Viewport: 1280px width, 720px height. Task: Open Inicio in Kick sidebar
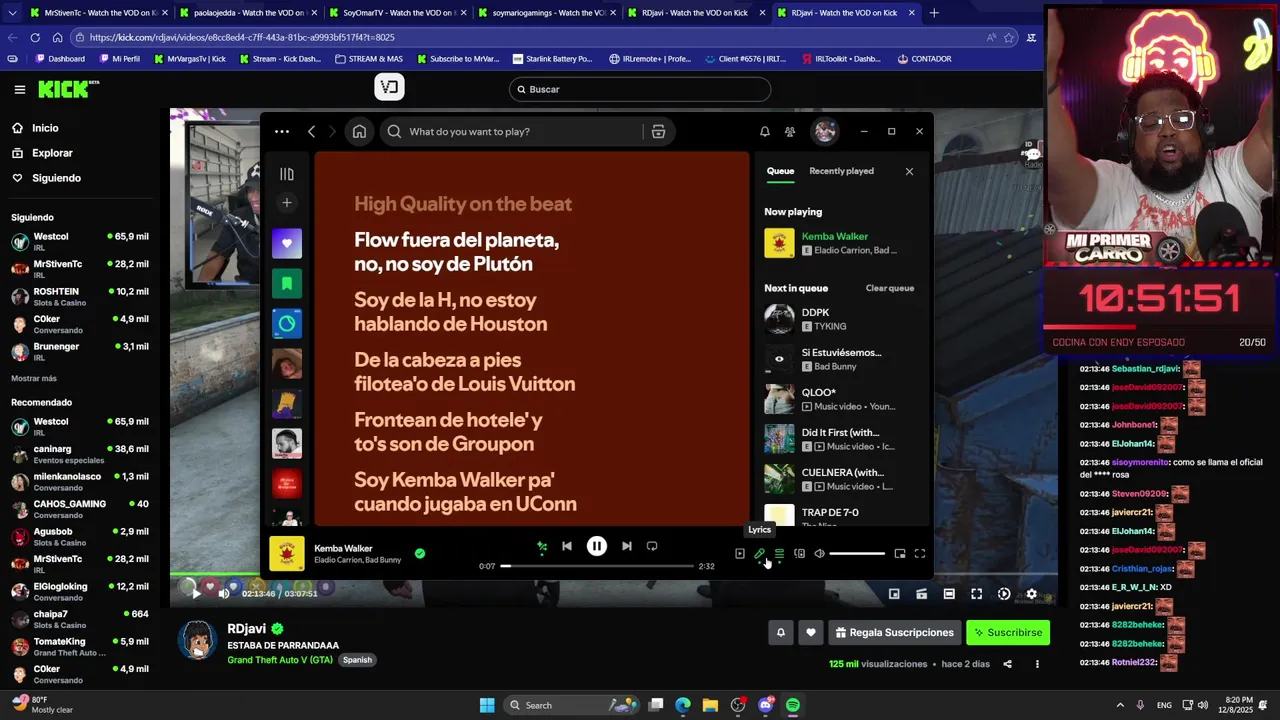pos(45,128)
